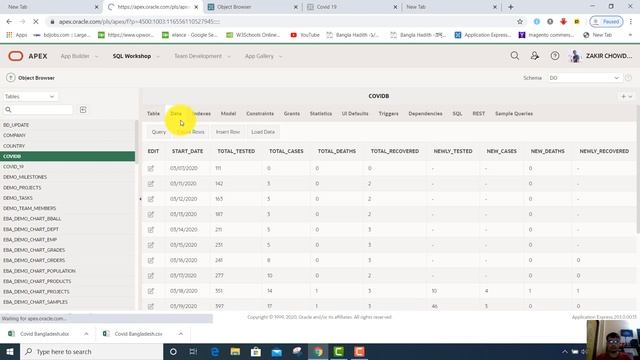Click the Type here to search box
This screenshot has height=360, width=640.
click(x=91, y=351)
